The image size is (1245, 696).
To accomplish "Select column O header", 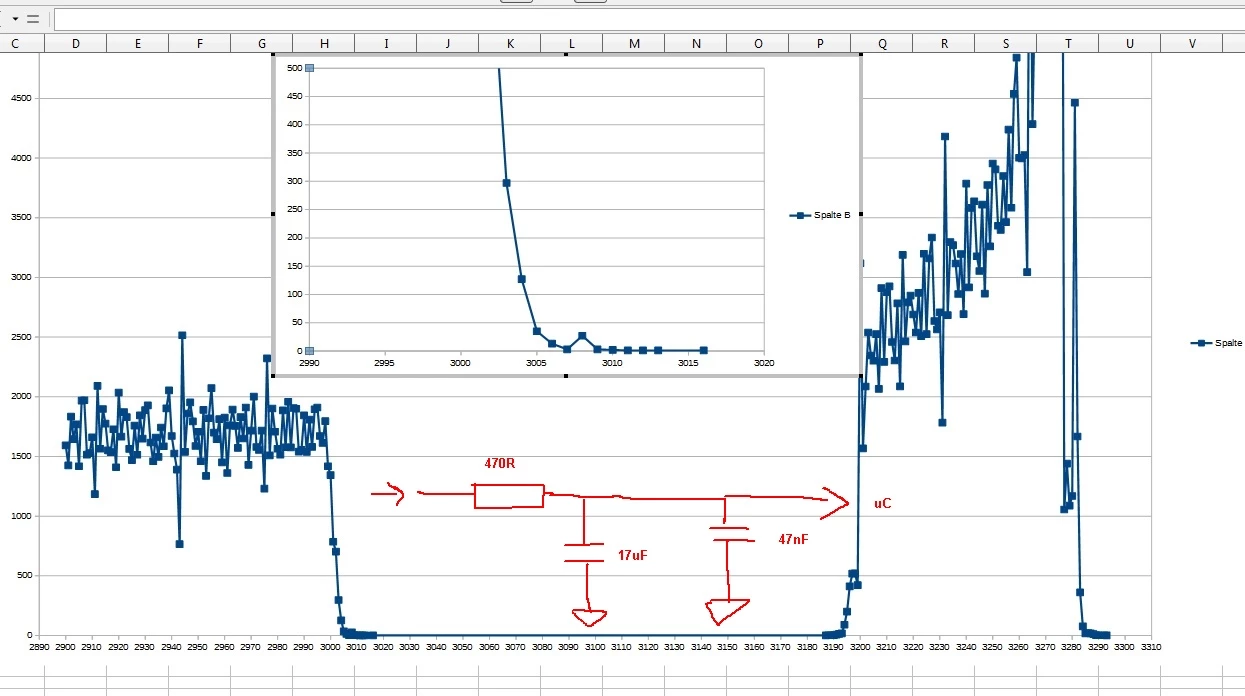I will point(757,43).
